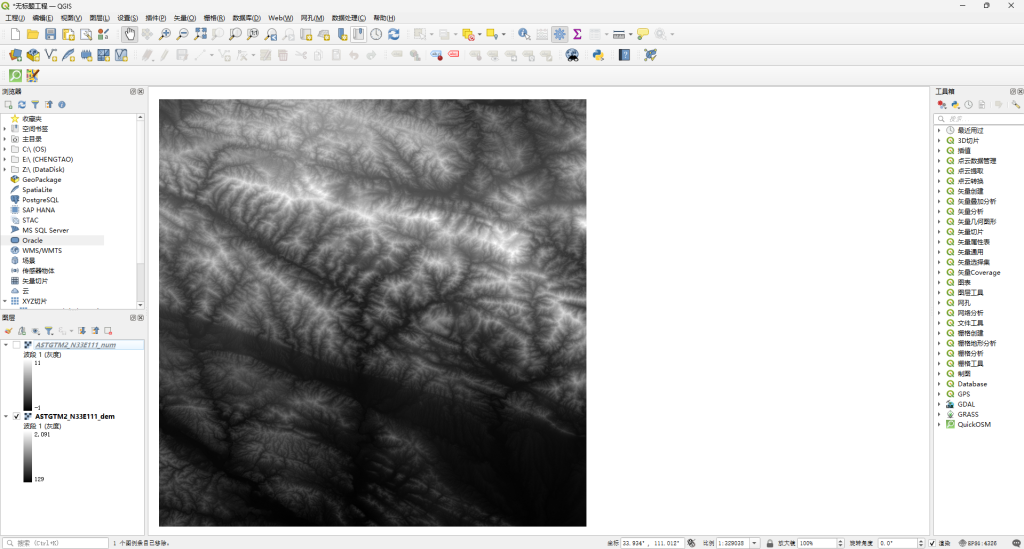Click the Zoom In magnifier tool
The height and width of the screenshot is (549, 1024).
pos(165,34)
